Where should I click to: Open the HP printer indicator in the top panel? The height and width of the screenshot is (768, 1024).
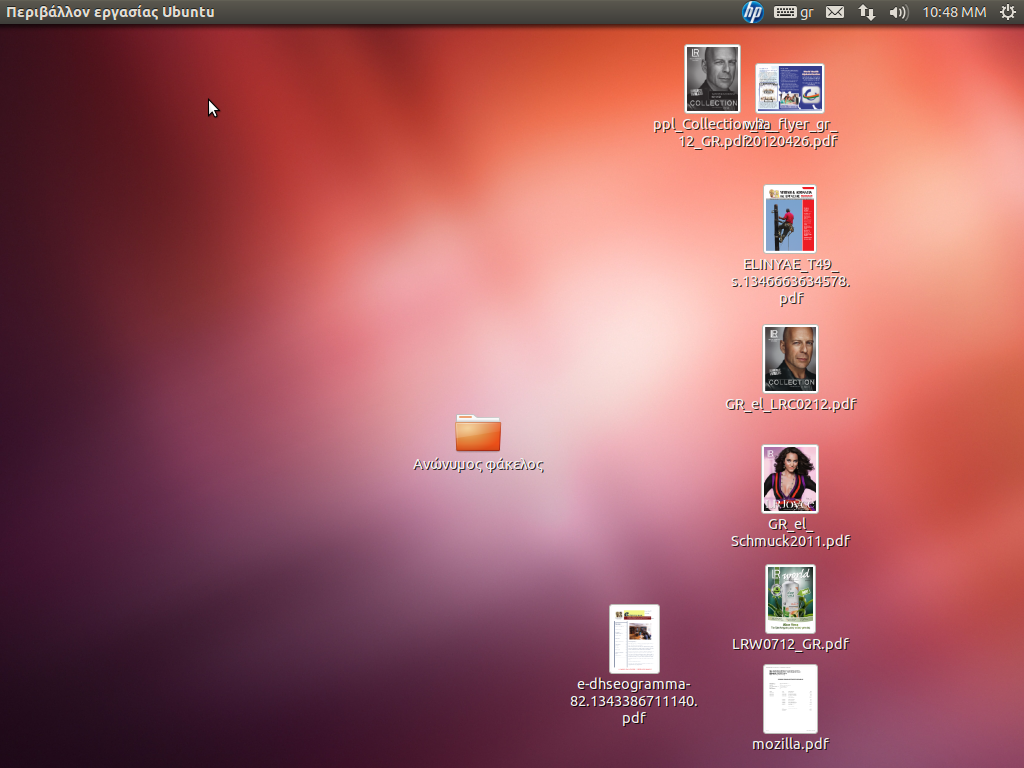(753, 12)
